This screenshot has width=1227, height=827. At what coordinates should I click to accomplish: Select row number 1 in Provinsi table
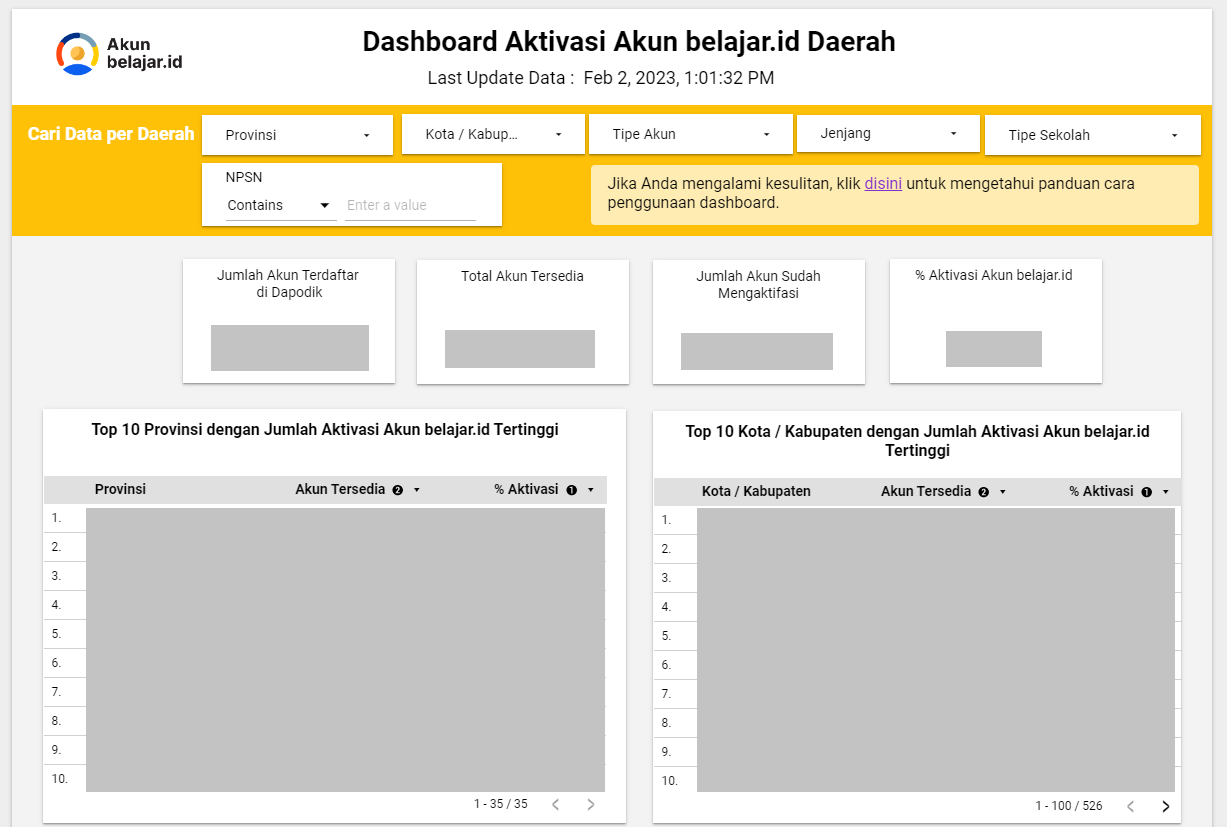click(57, 518)
